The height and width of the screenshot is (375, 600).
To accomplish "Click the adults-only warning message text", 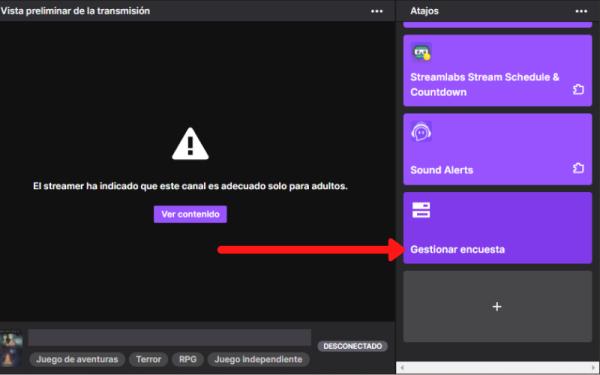I will (190, 186).
